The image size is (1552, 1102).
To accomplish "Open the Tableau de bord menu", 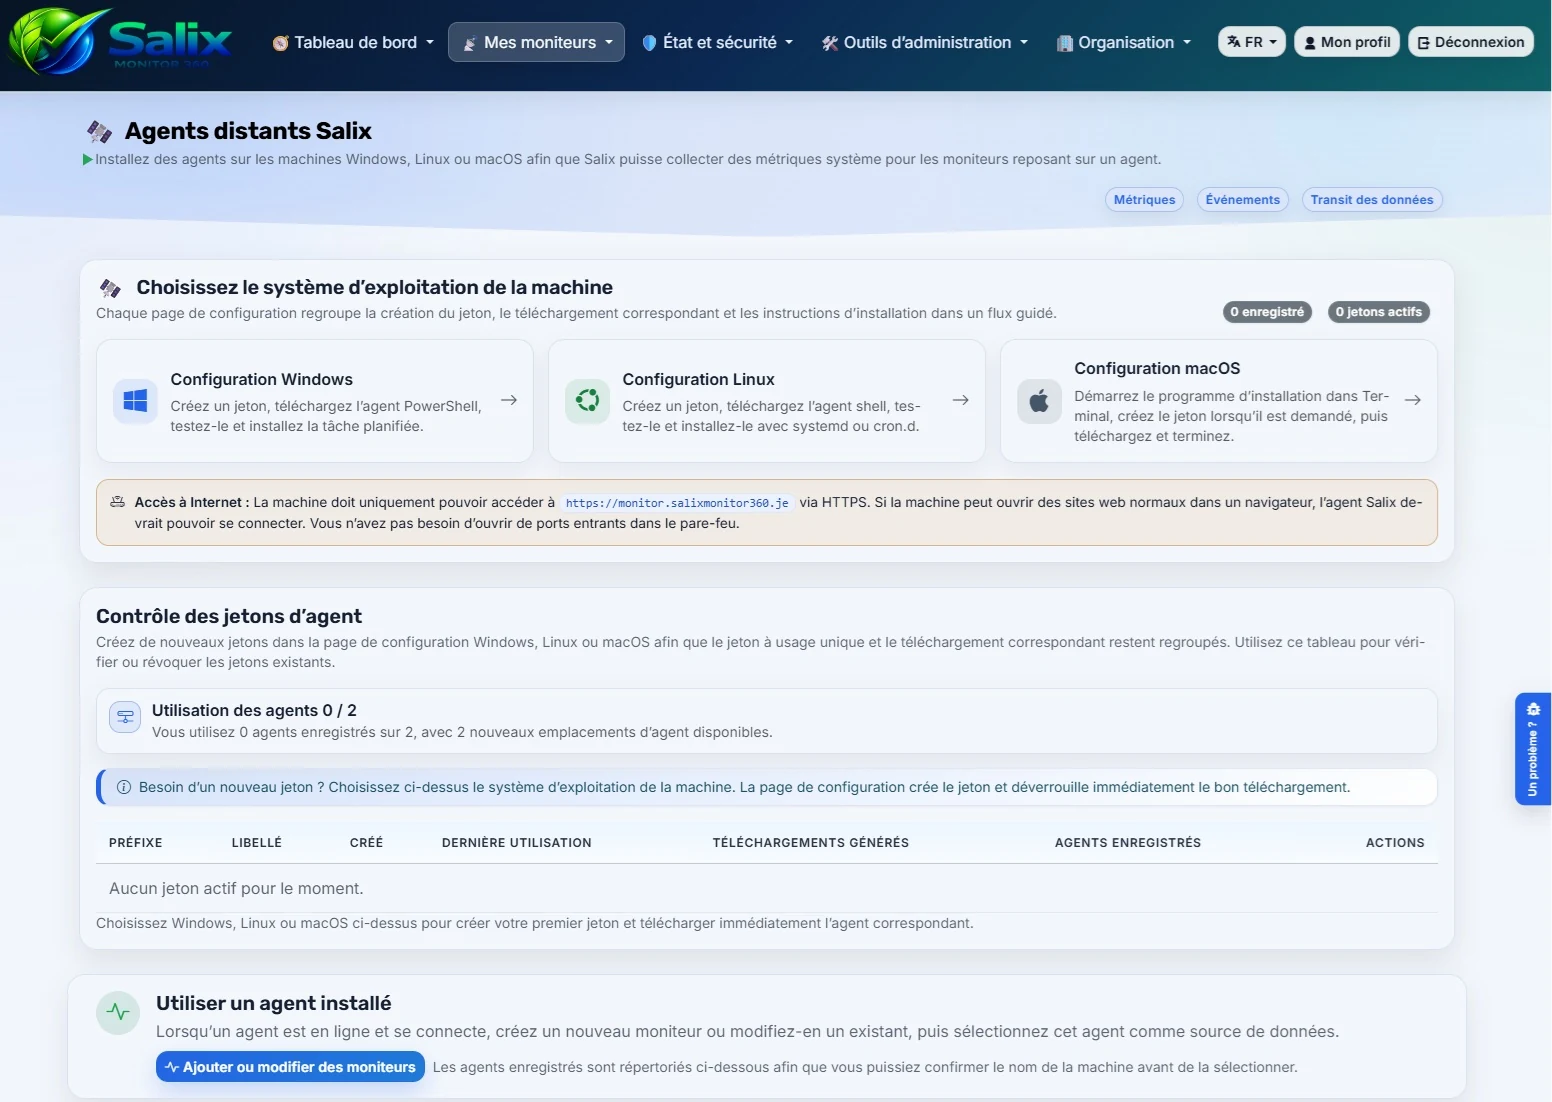I will coord(353,42).
